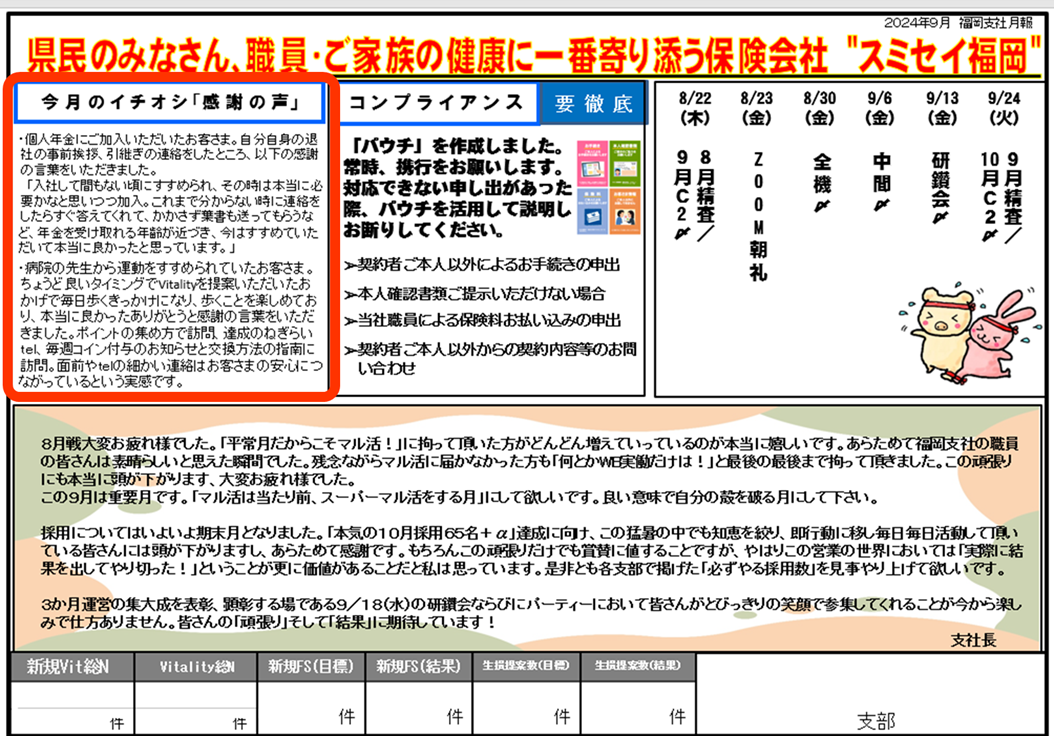This screenshot has height=736, width=1054.
Task: Click the "Vitality総N" table header
Action: [196, 667]
